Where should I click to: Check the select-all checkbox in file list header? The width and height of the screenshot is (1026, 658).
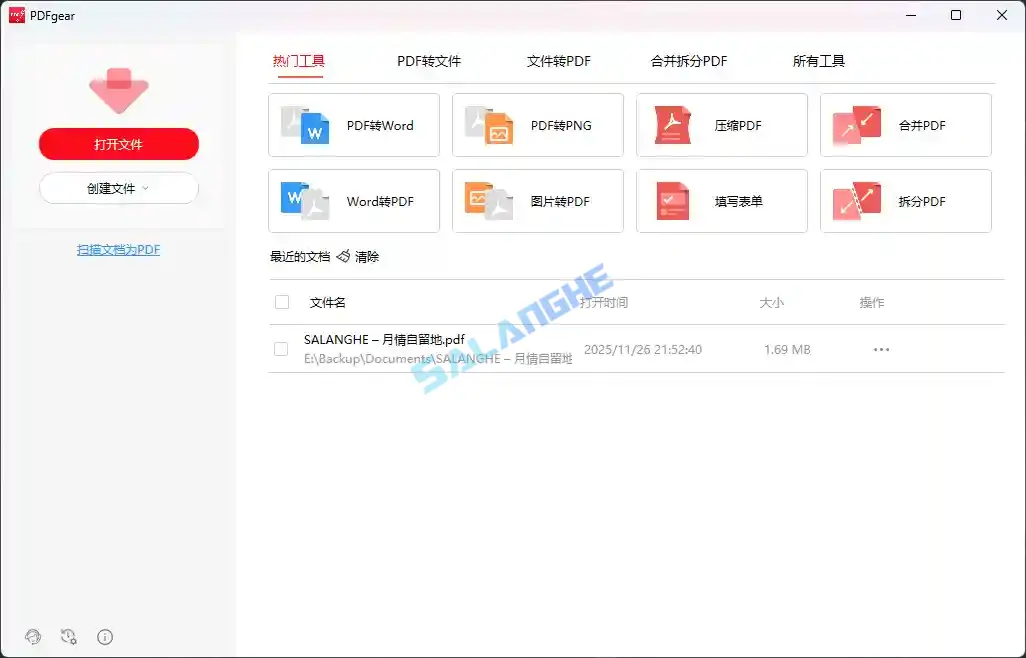[281, 302]
